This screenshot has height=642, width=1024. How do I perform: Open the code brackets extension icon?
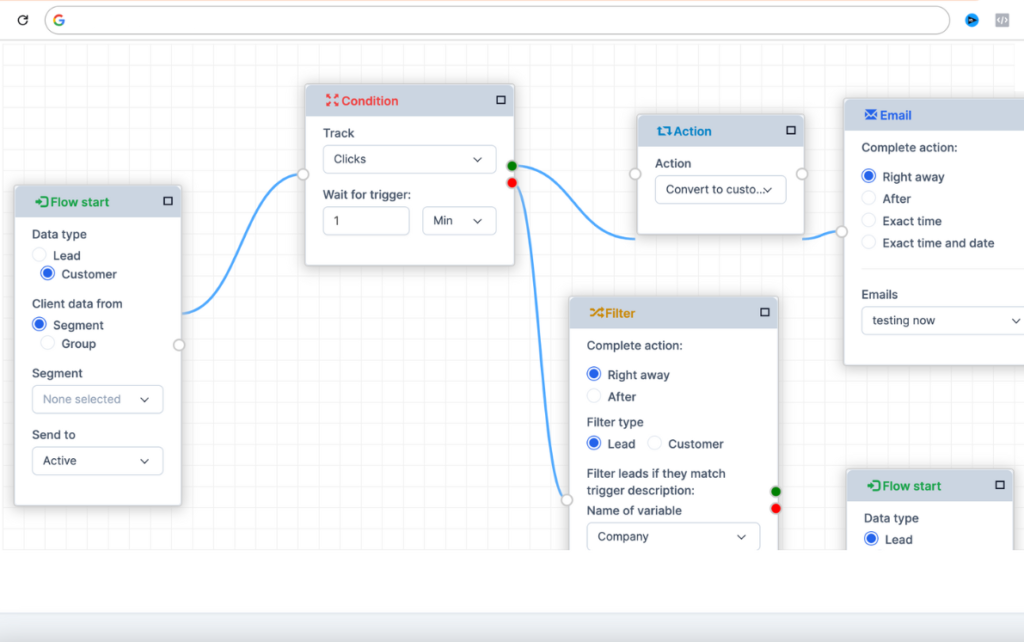(1002, 20)
